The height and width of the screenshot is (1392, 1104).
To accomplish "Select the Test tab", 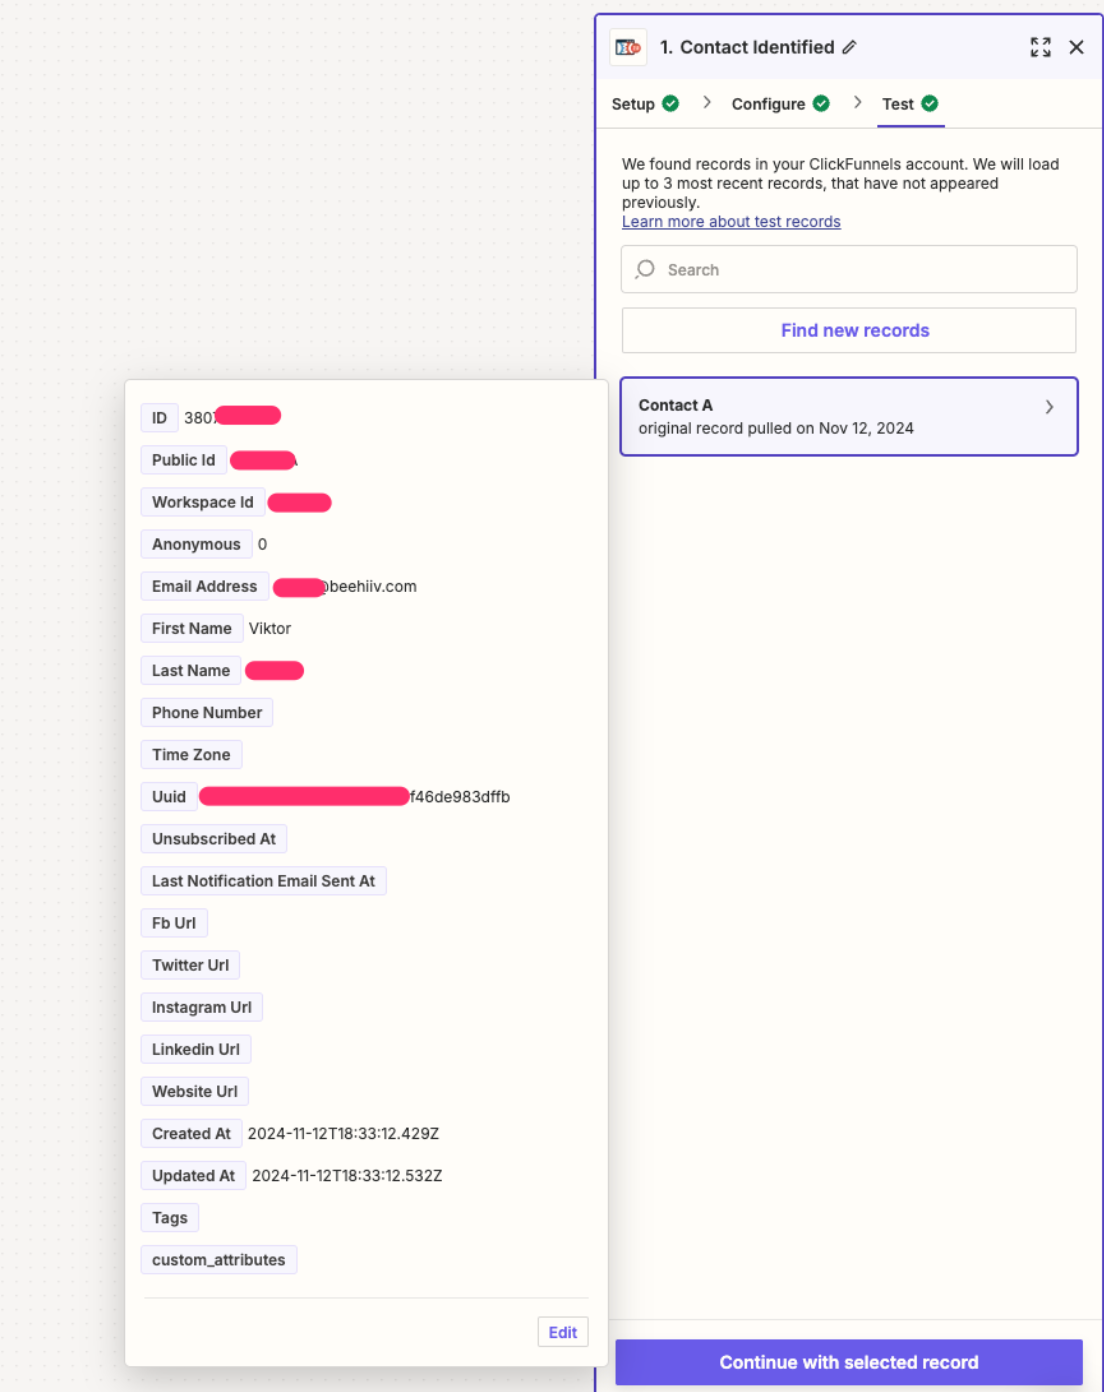I will (x=897, y=104).
